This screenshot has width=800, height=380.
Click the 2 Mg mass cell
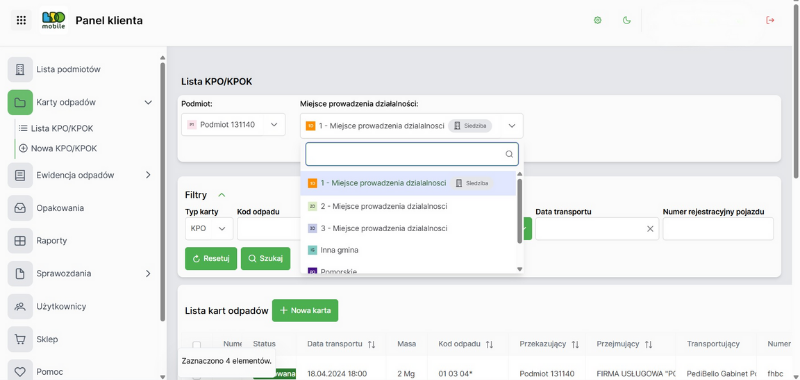406,373
